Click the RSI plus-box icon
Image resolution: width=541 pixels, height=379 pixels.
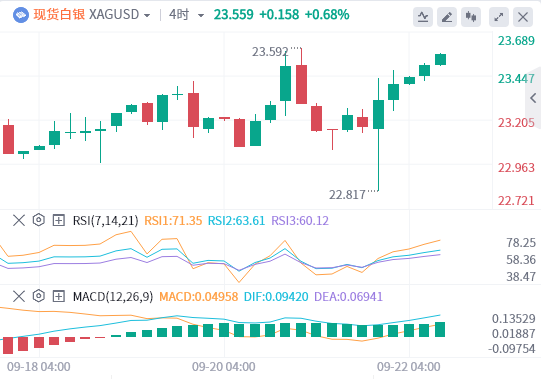tap(59, 220)
